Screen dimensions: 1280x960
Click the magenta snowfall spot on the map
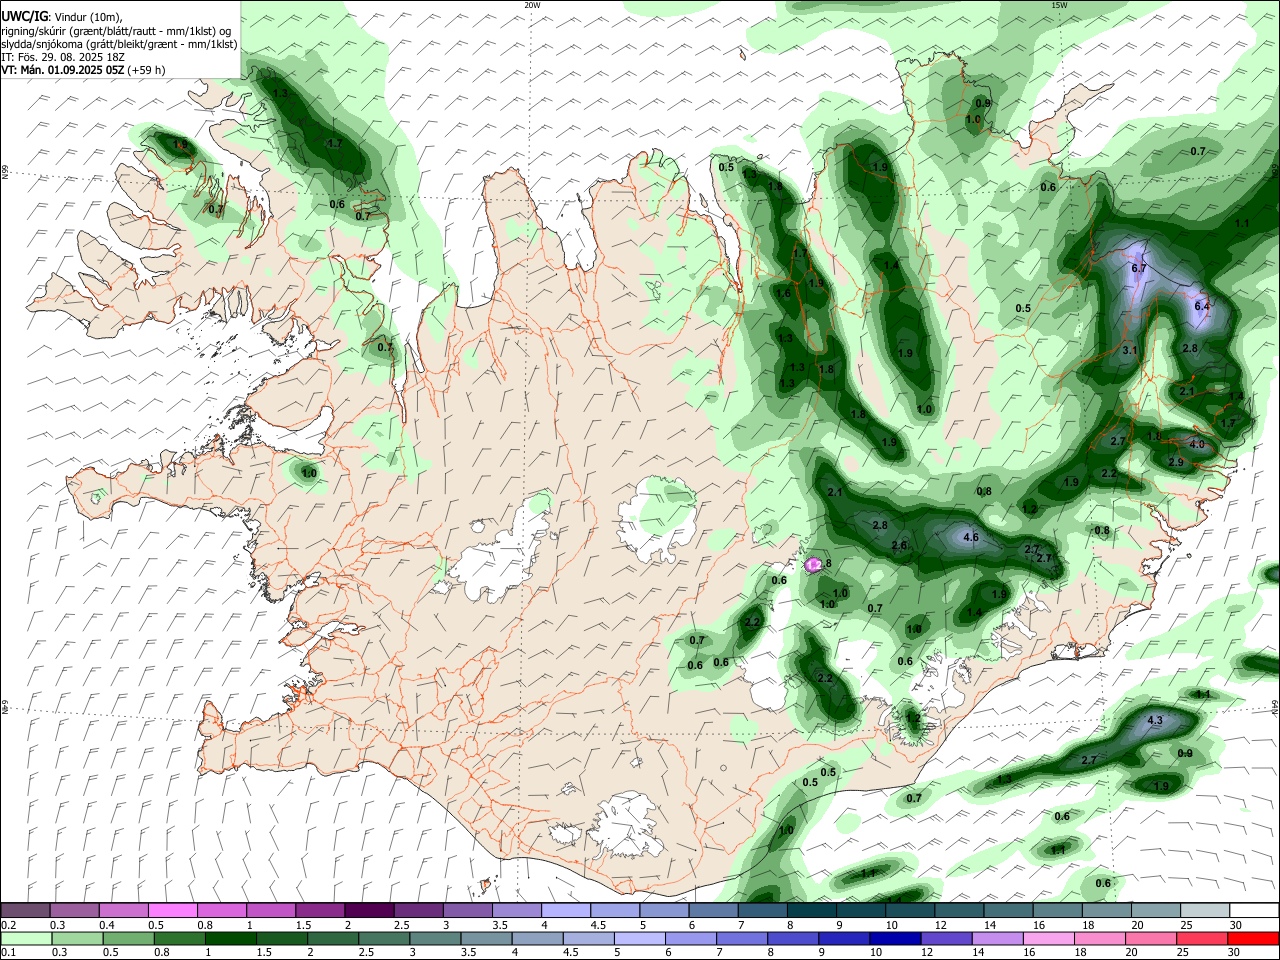[813, 565]
